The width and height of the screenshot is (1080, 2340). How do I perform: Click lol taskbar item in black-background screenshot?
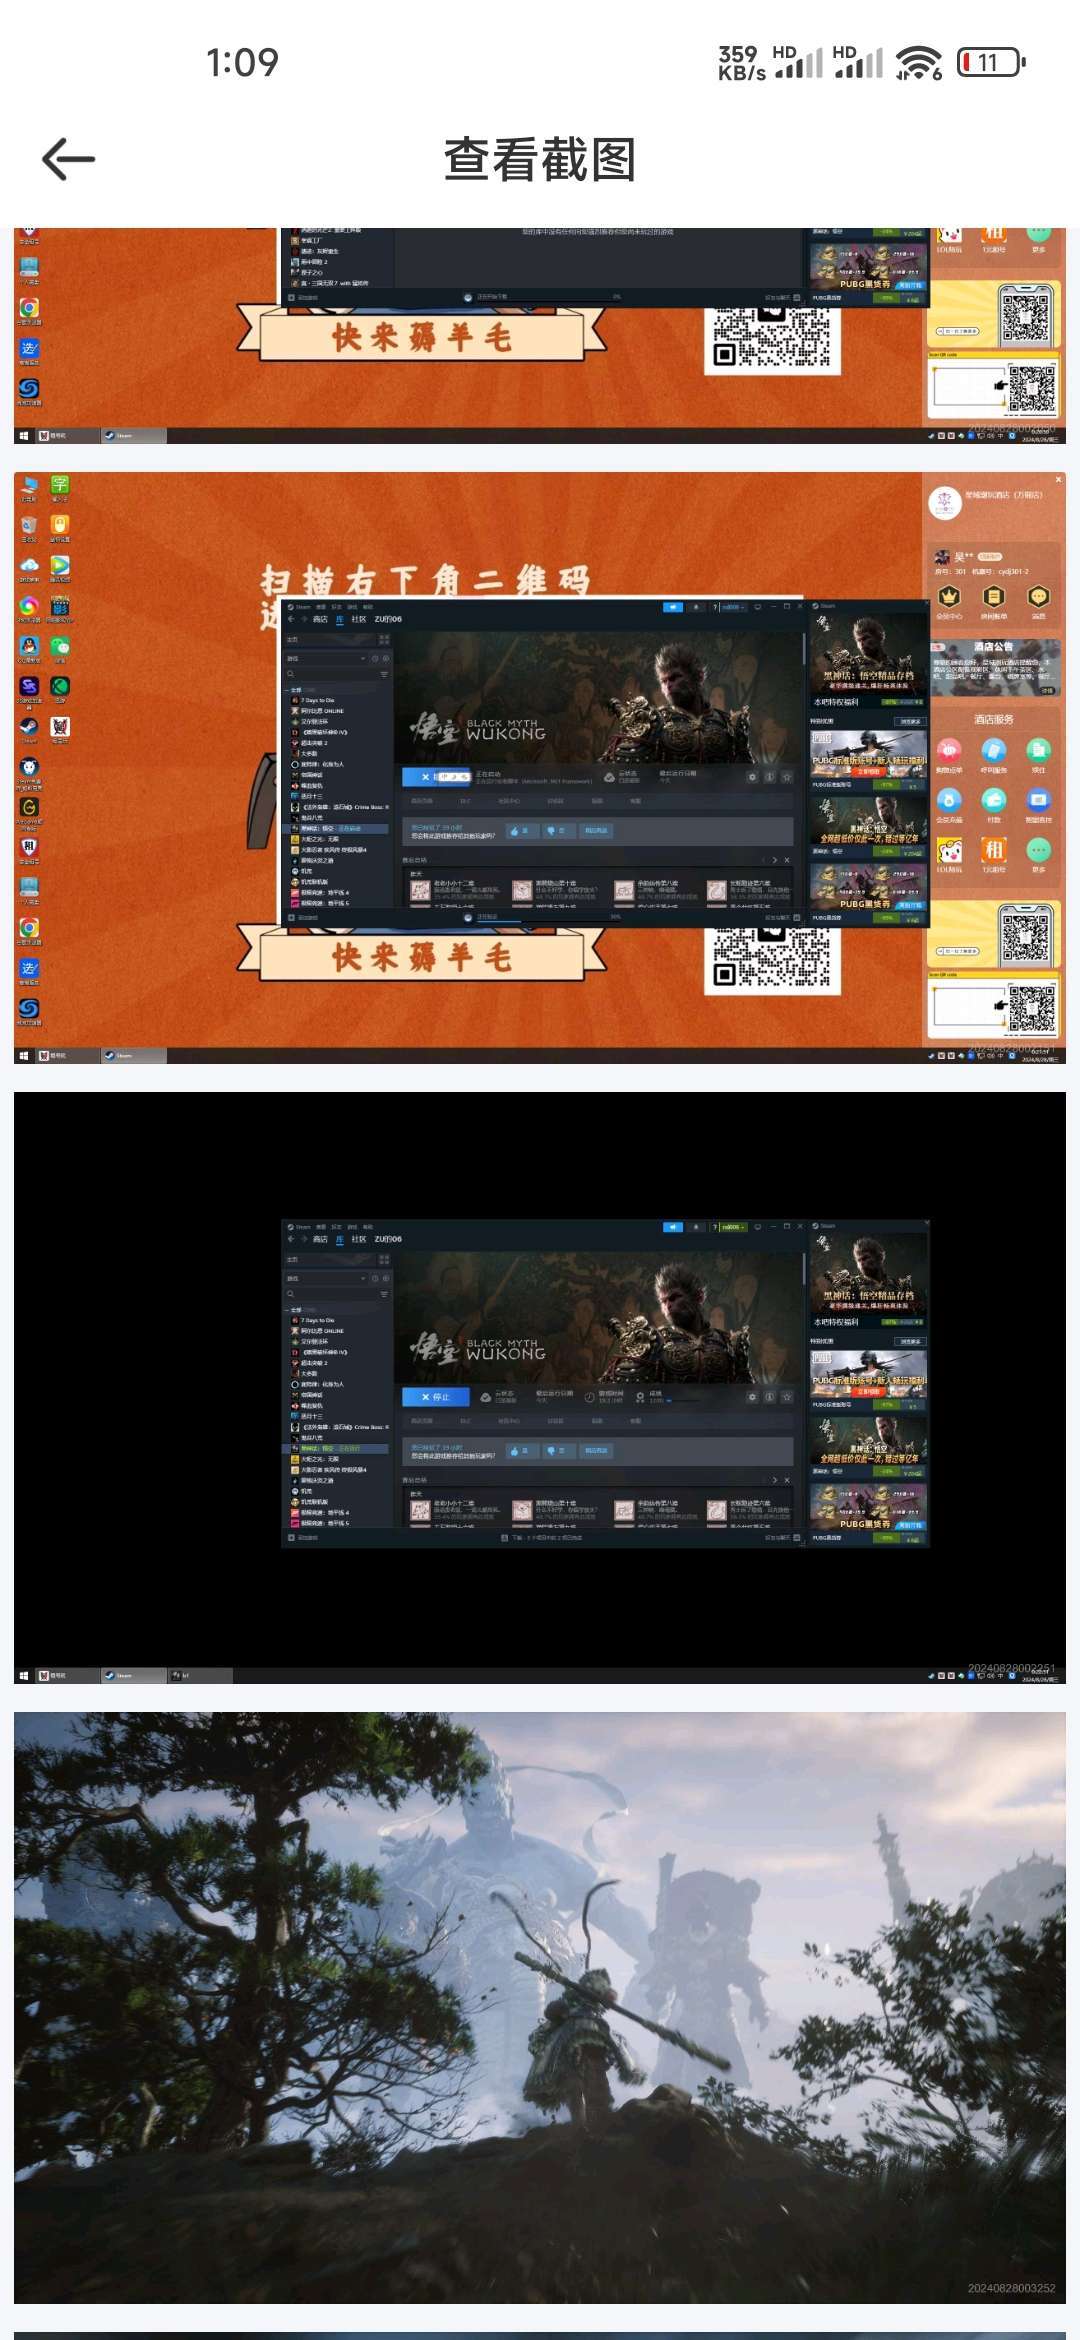point(199,1675)
